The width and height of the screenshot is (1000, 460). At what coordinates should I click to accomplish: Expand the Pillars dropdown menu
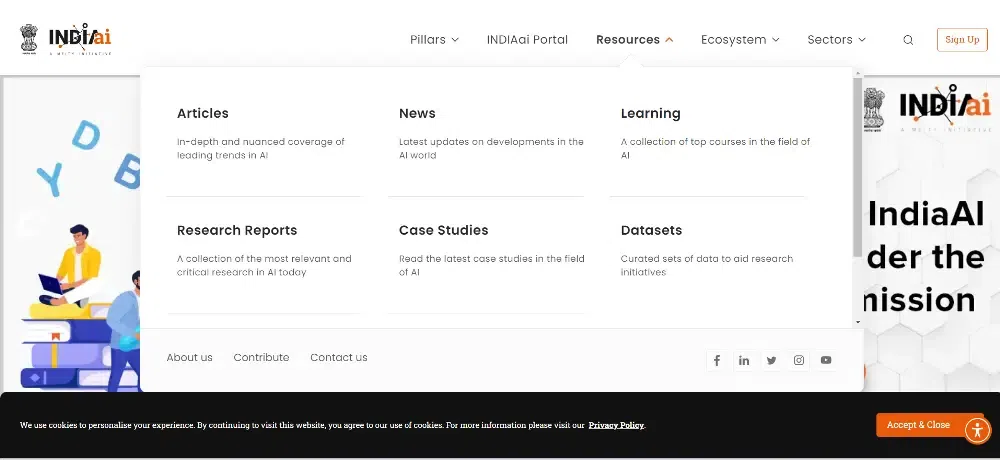pyautogui.click(x=434, y=40)
